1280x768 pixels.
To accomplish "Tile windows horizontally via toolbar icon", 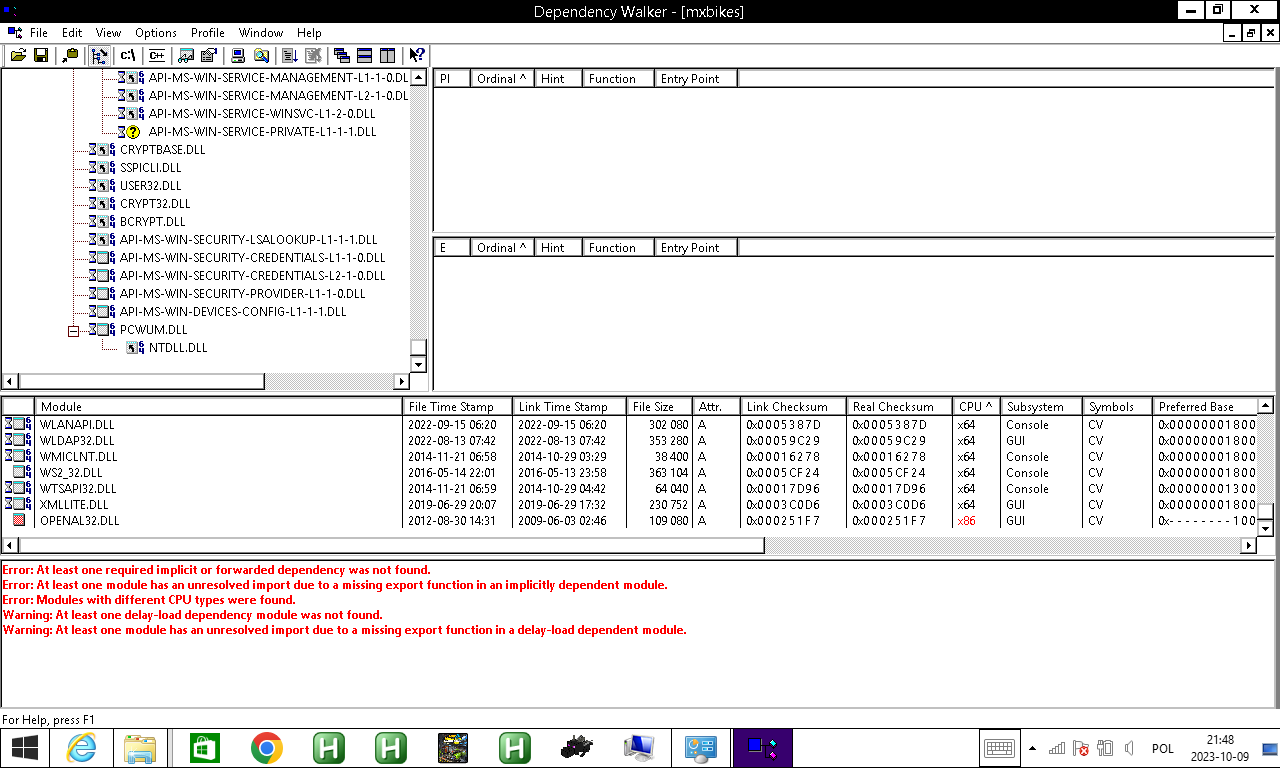I will pos(365,56).
